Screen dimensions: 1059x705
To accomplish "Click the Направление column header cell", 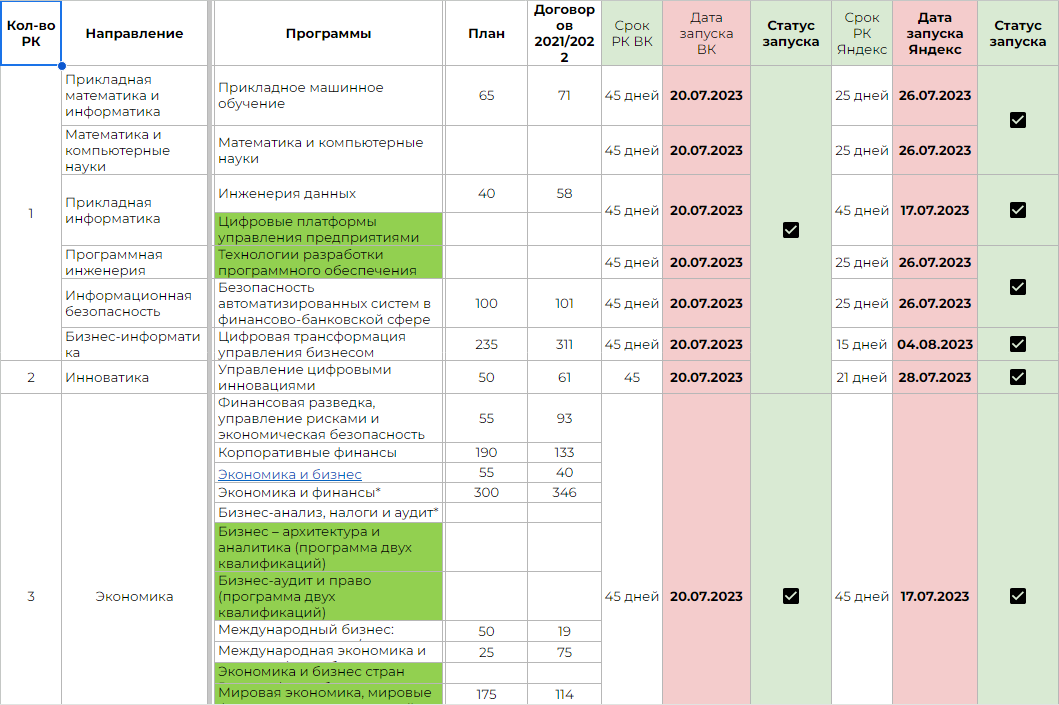I will 134,33.
